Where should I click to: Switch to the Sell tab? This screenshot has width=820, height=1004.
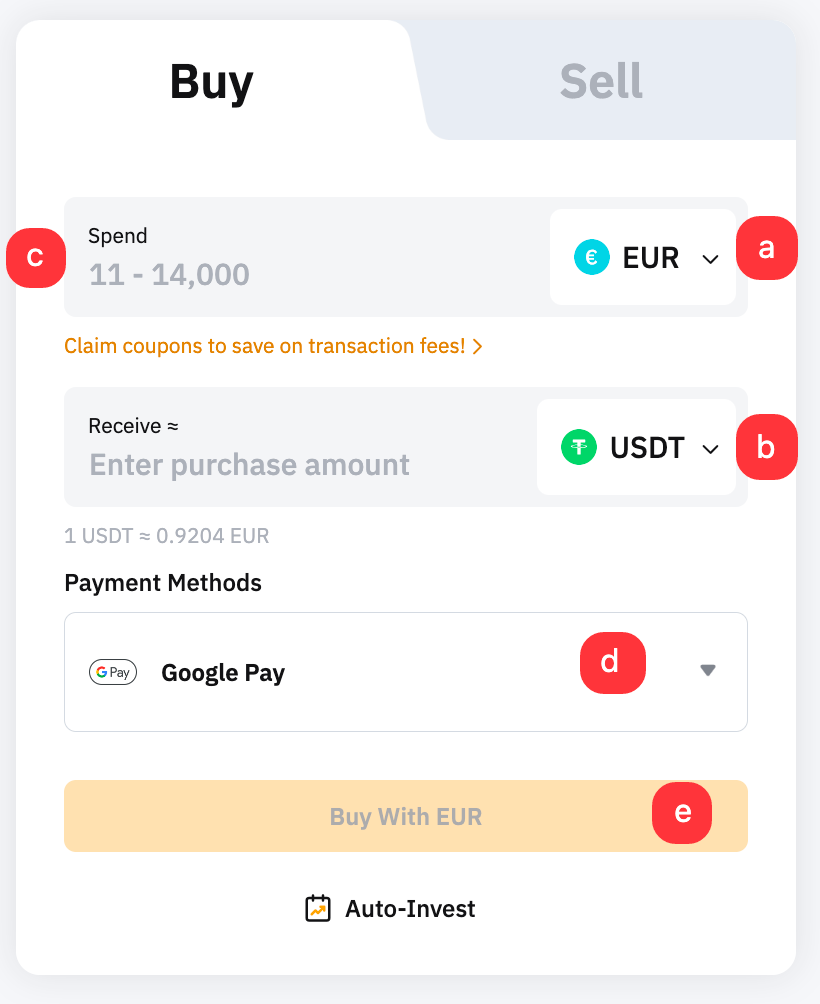click(601, 81)
